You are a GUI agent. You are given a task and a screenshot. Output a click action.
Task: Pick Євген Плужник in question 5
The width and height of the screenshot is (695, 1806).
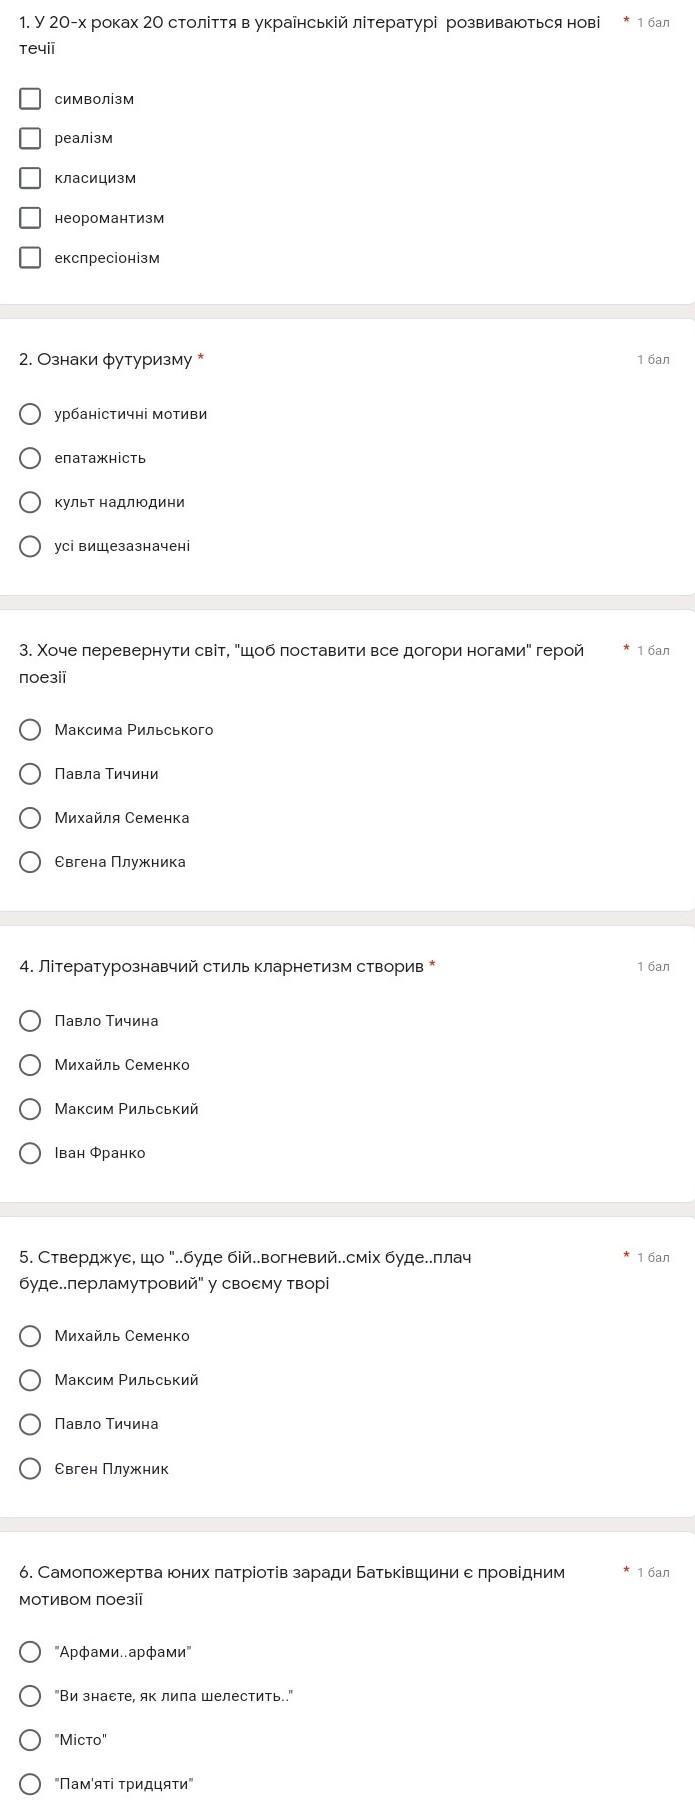click(31, 1469)
